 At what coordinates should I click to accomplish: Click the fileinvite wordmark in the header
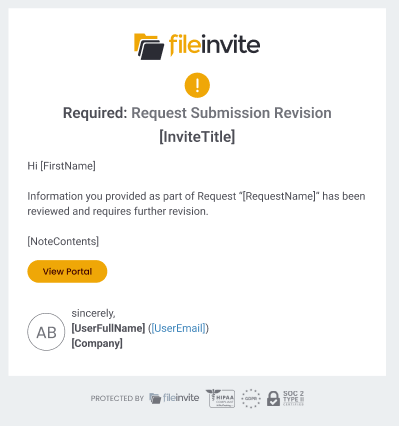coord(214,45)
